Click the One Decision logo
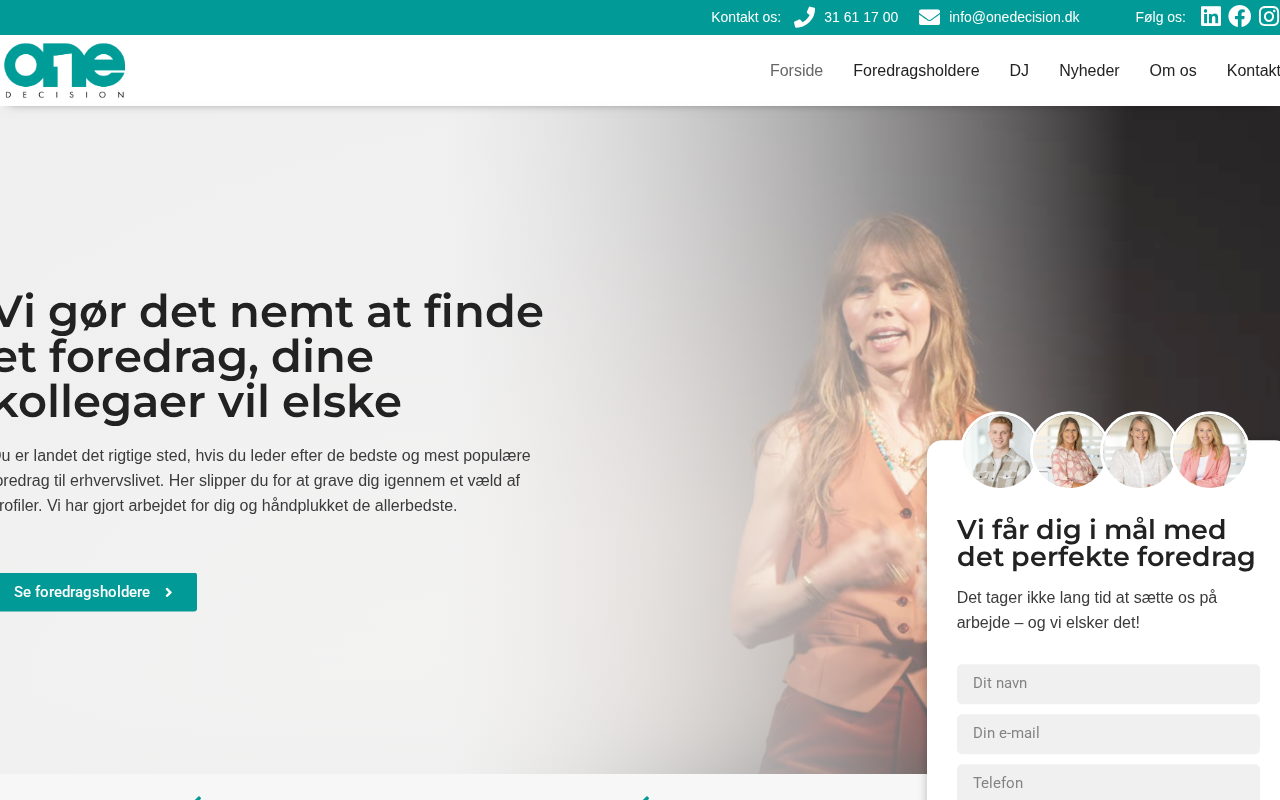 [x=64, y=70]
